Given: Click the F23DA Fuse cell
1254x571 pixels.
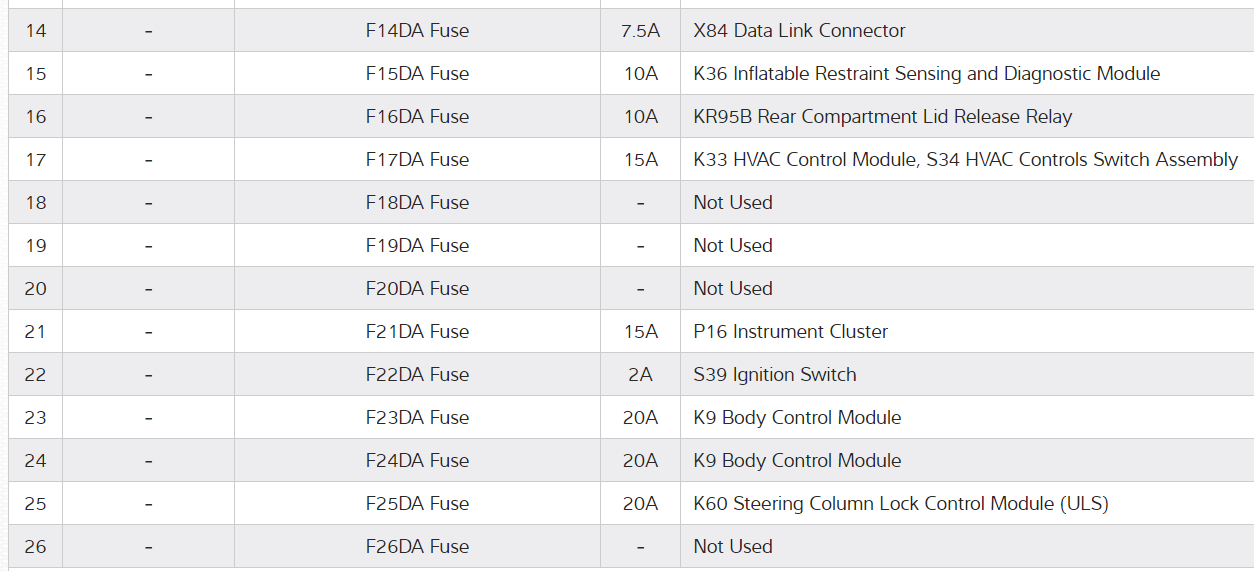Looking at the screenshot, I should (417, 418).
